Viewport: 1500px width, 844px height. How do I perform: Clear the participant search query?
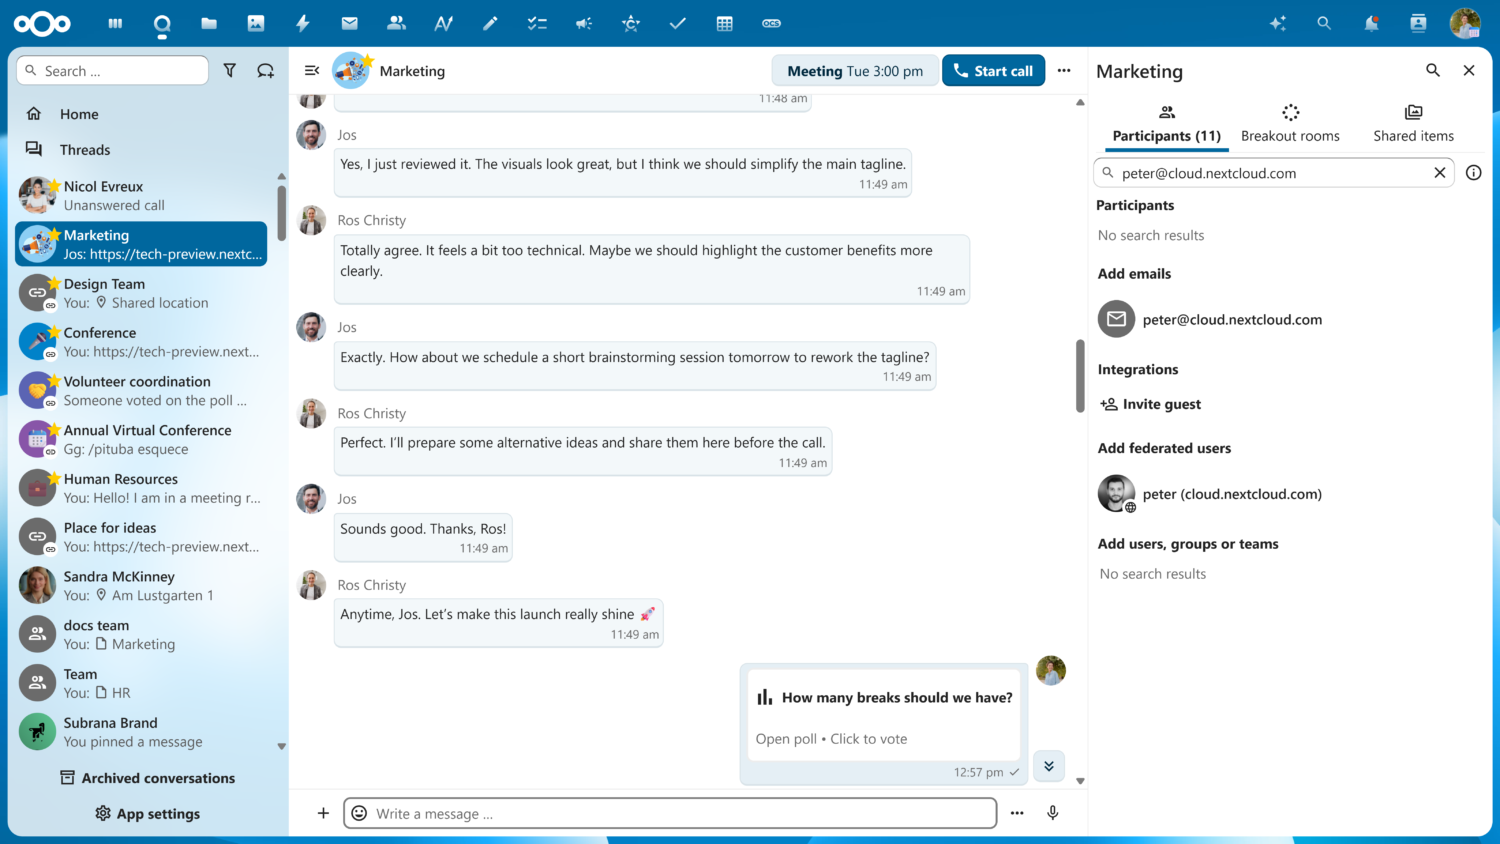click(x=1440, y=172)
